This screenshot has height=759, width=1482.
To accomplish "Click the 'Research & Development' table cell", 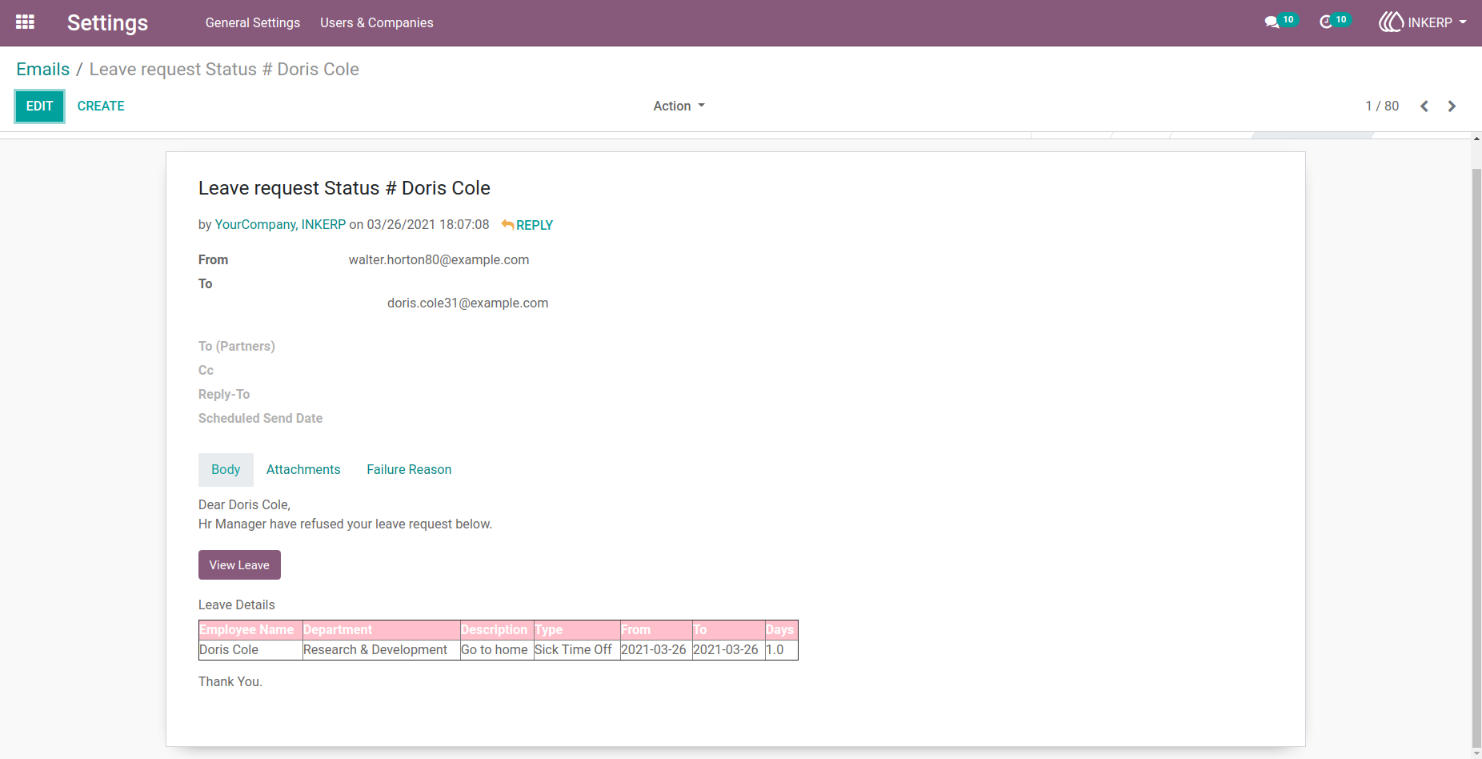I will pyautogui.click(x=380, y=650).
